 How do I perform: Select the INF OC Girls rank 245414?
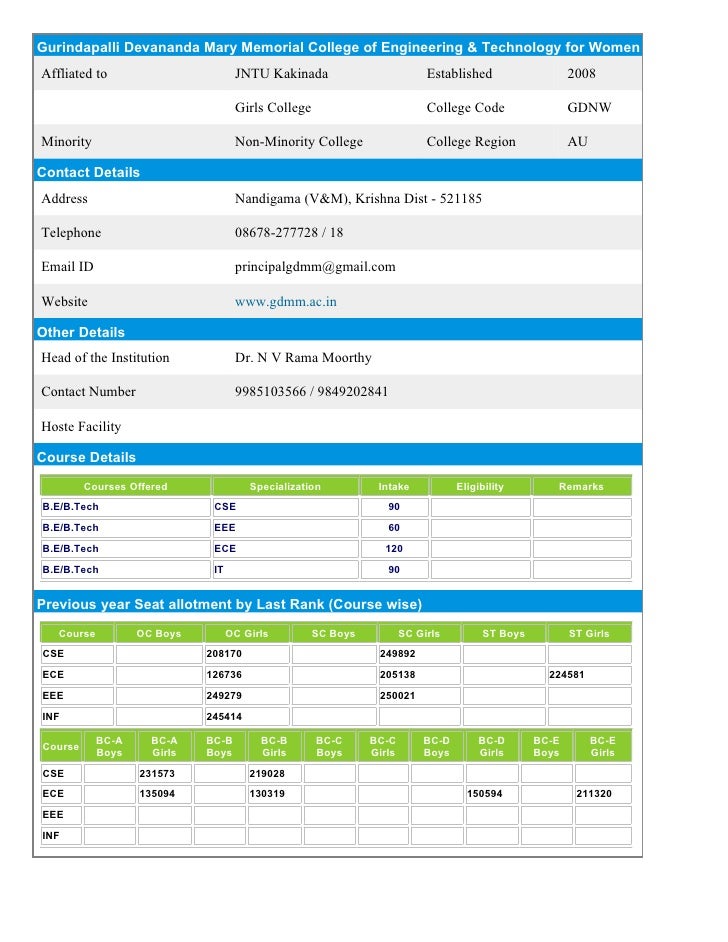[224, 717]
